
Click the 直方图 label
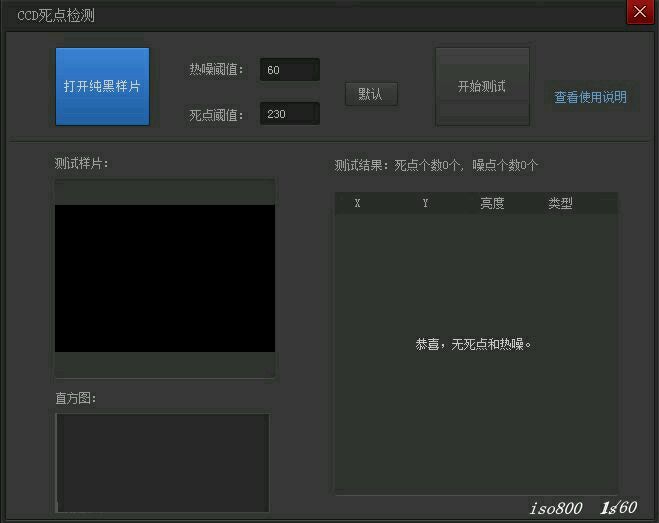pos(76,398)
